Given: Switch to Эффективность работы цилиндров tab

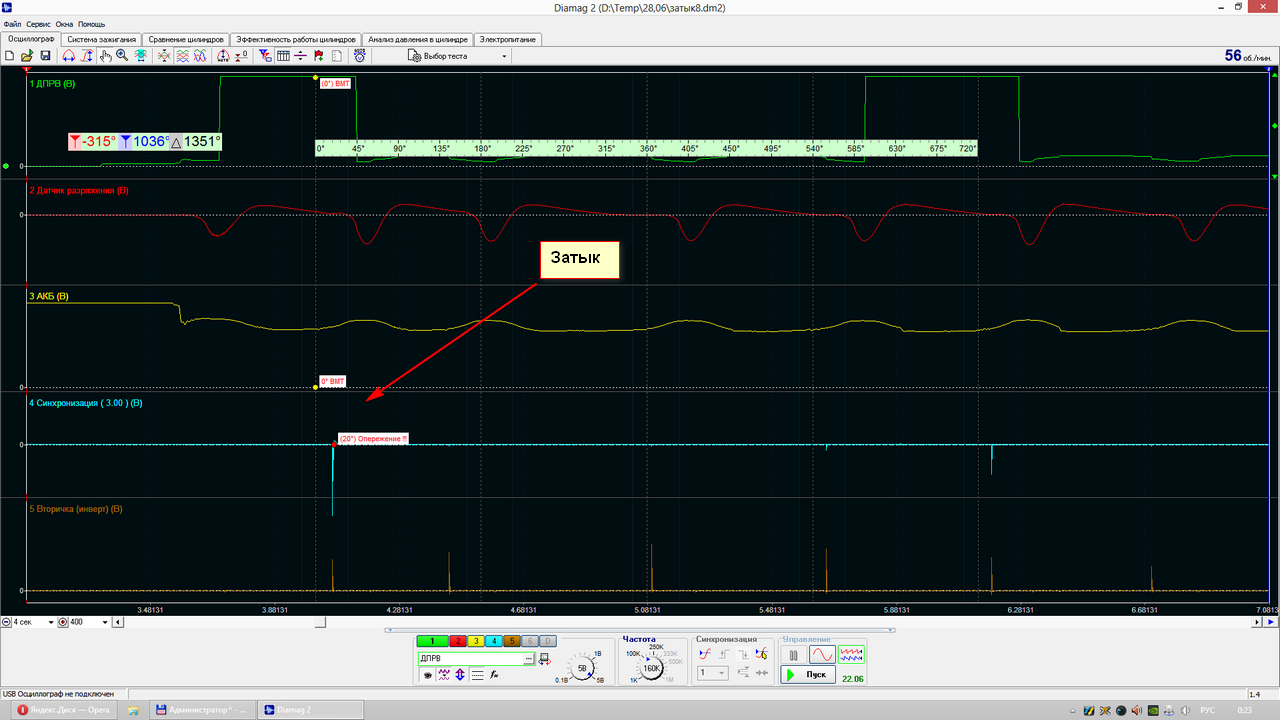Looking at the screenshot, I should [295, 39].
